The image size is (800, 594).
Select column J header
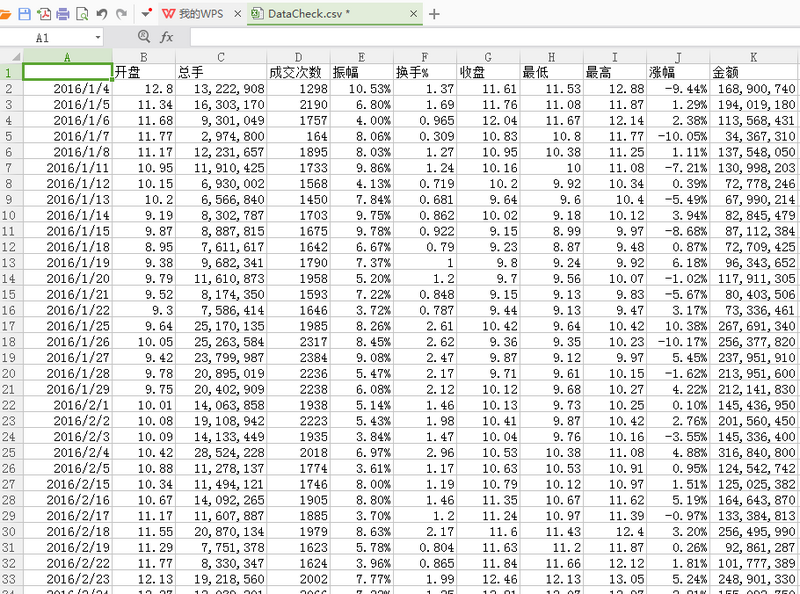click(x=678, y=57)
